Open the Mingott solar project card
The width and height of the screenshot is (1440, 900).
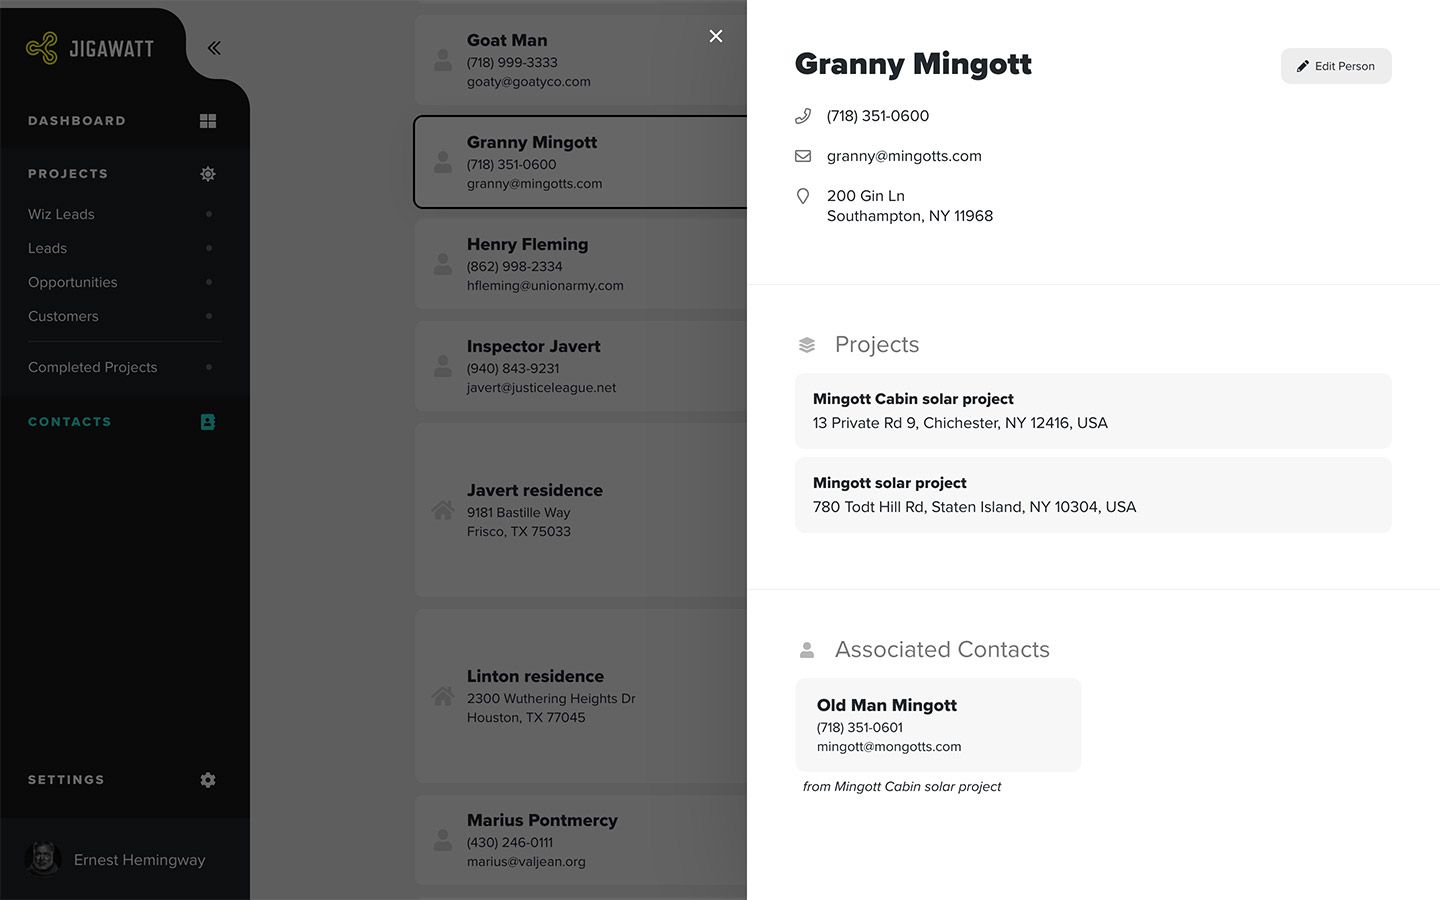[1093, 495]
